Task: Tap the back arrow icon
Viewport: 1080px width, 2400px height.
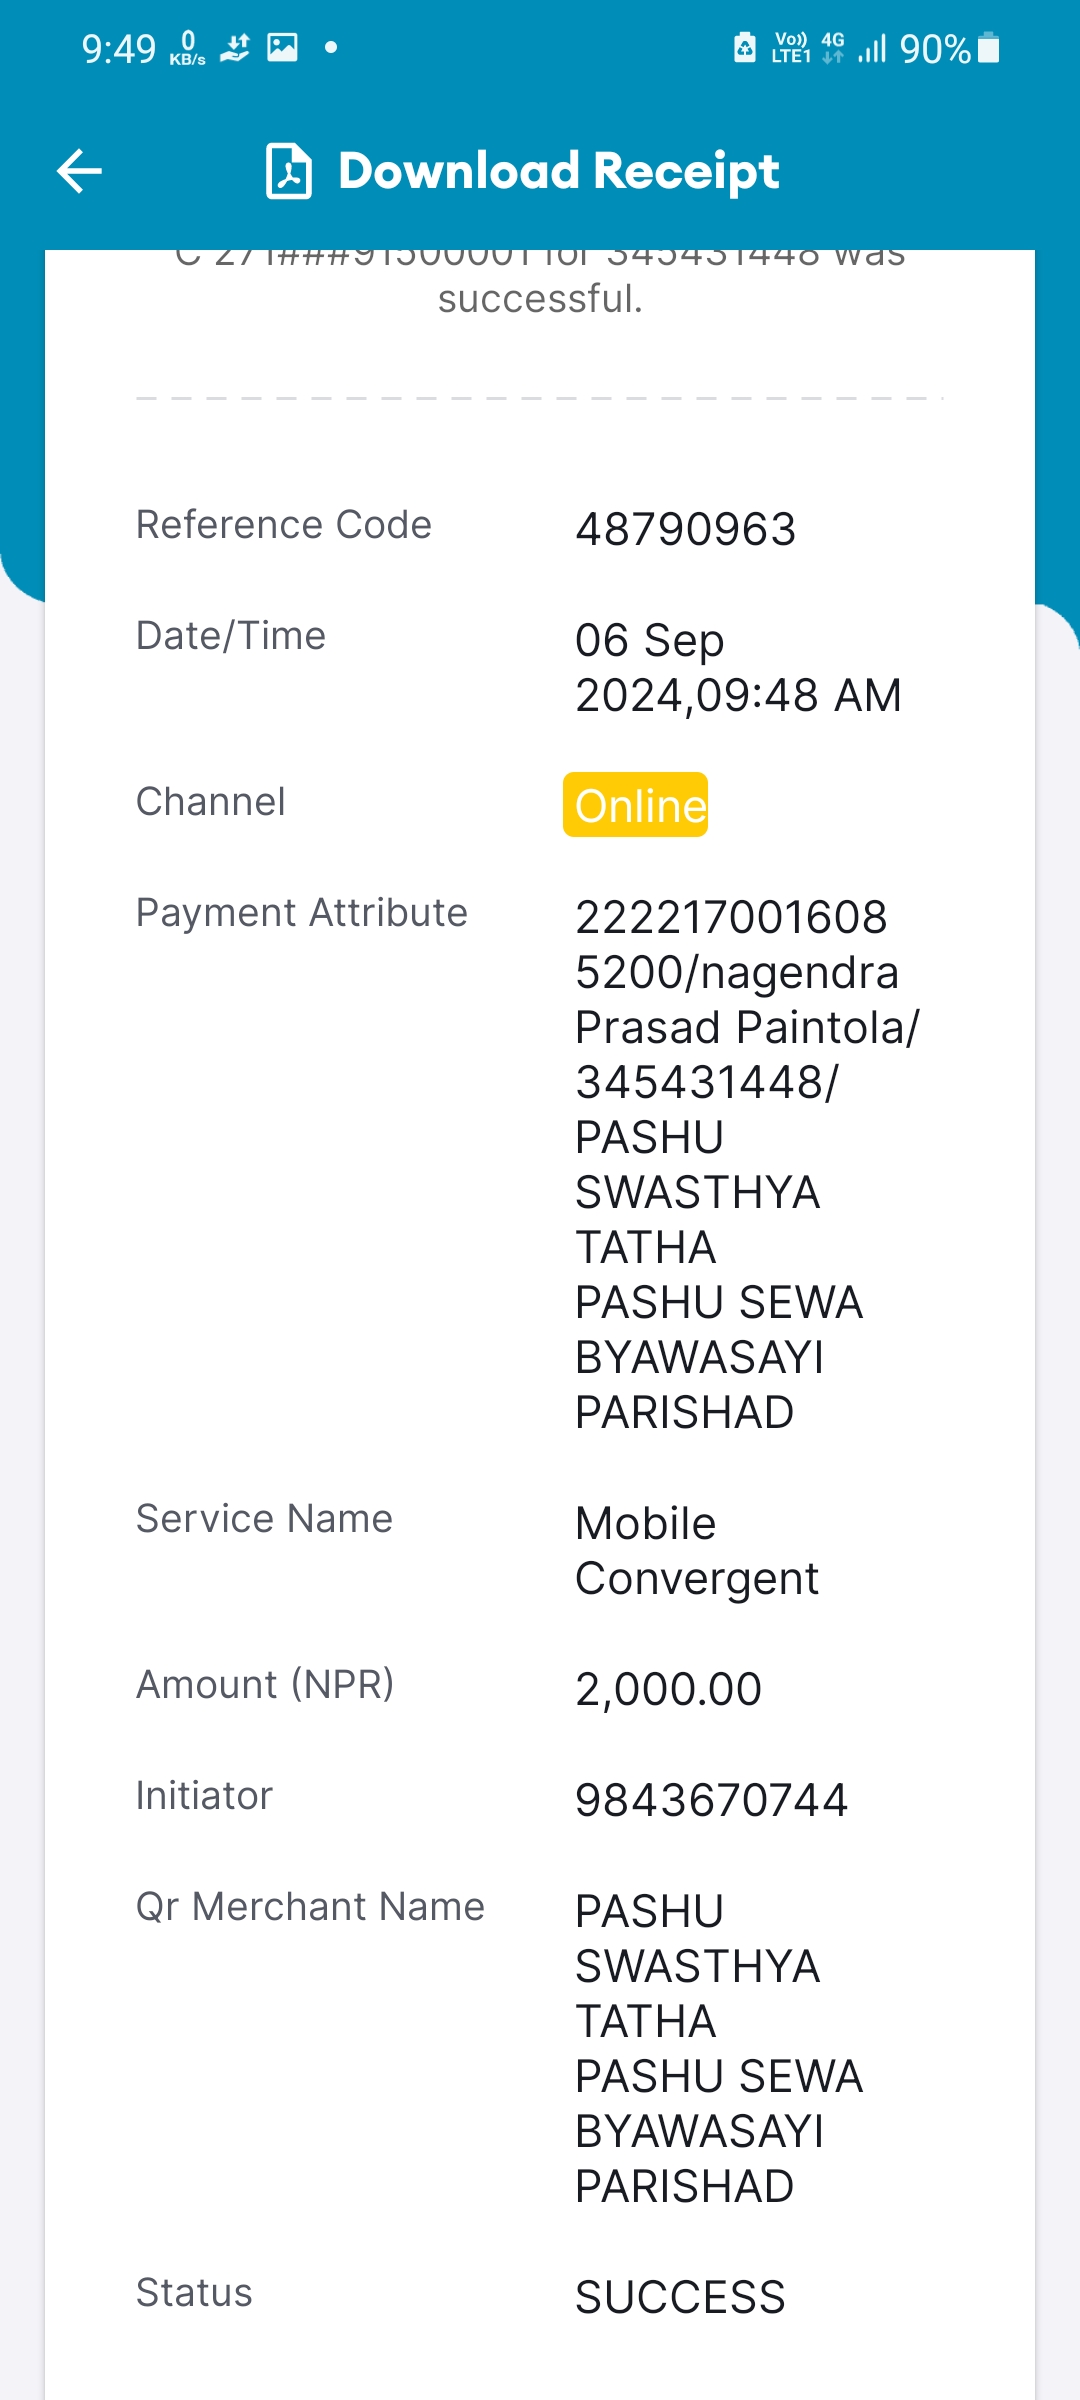Action: pos(80,171)
